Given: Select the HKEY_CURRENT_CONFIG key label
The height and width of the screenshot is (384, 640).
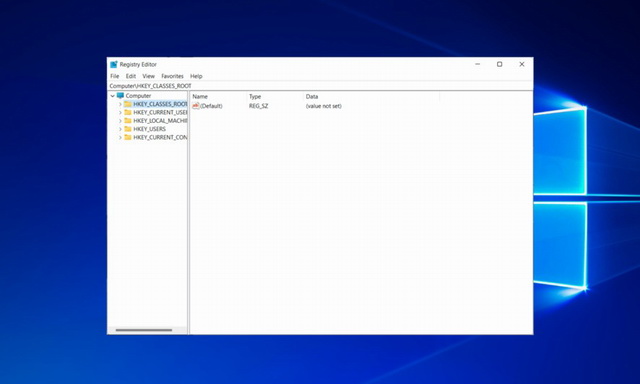Looking at the screenshot, I should click(x=160, y=138).
